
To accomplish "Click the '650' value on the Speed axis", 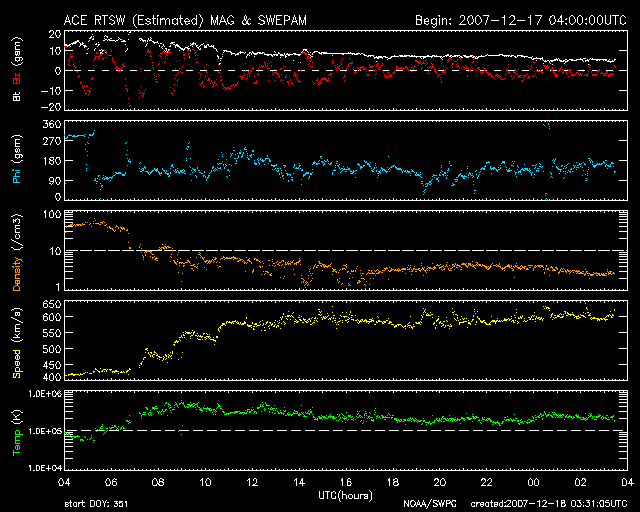I will (51, 304).
